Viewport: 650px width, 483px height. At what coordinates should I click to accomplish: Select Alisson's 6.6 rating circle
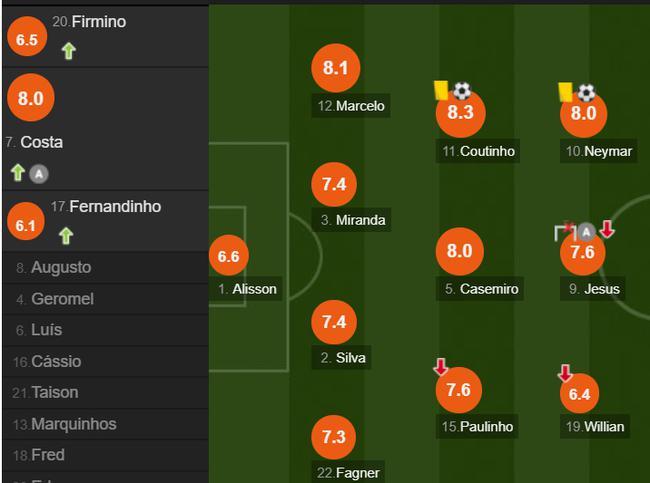coord(228,255)
